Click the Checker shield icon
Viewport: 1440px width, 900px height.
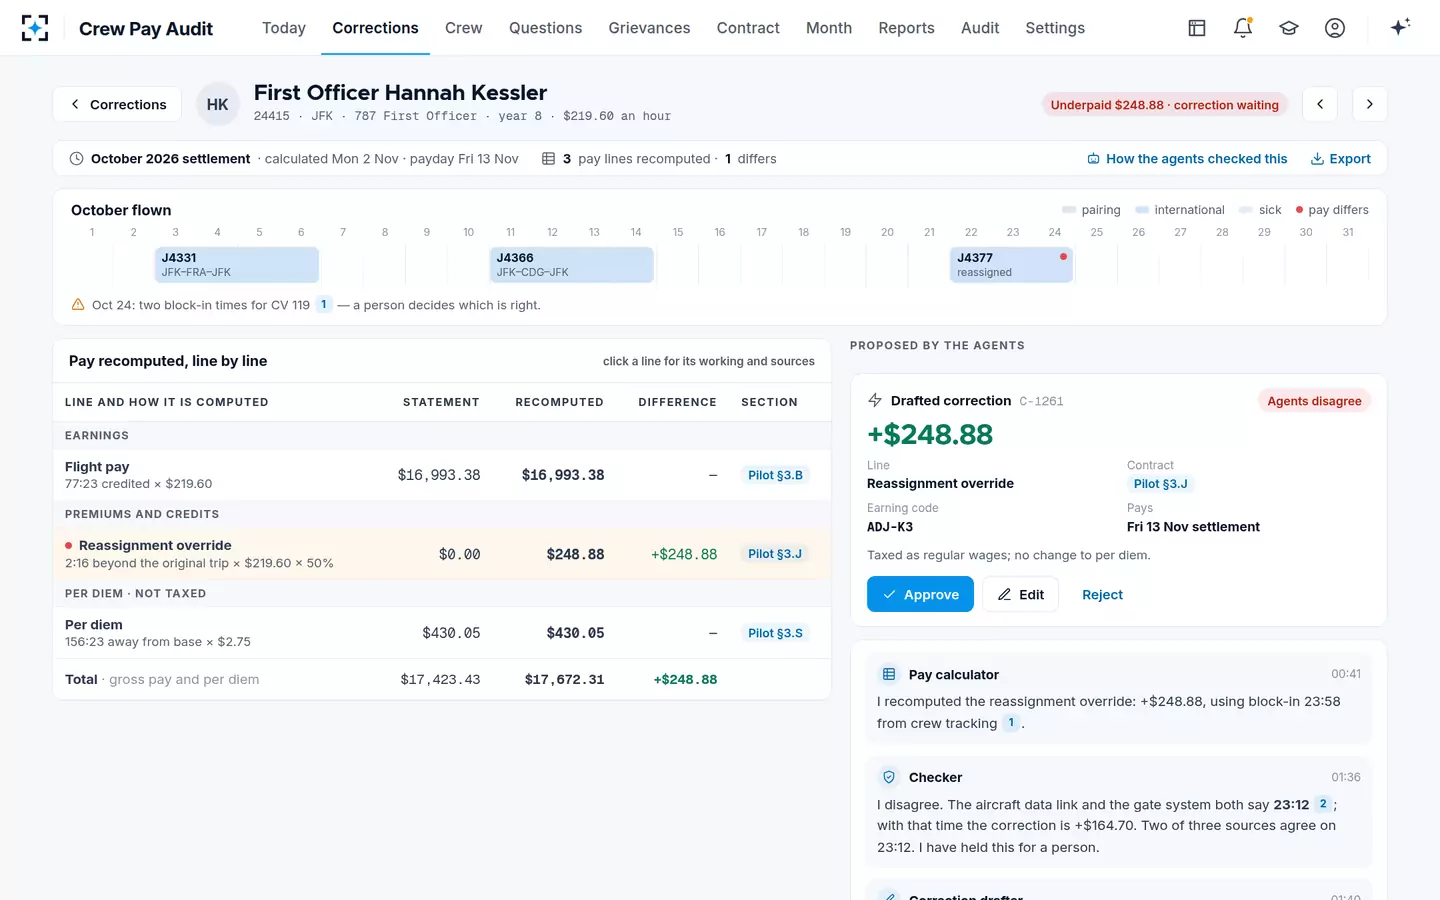pyautogui.click(x=889, y=777)
